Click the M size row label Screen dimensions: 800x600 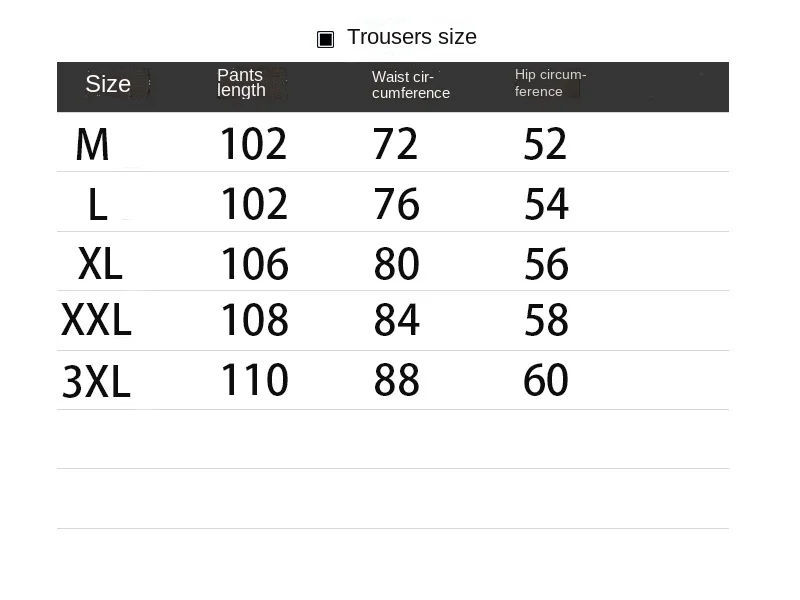[92, 144]
